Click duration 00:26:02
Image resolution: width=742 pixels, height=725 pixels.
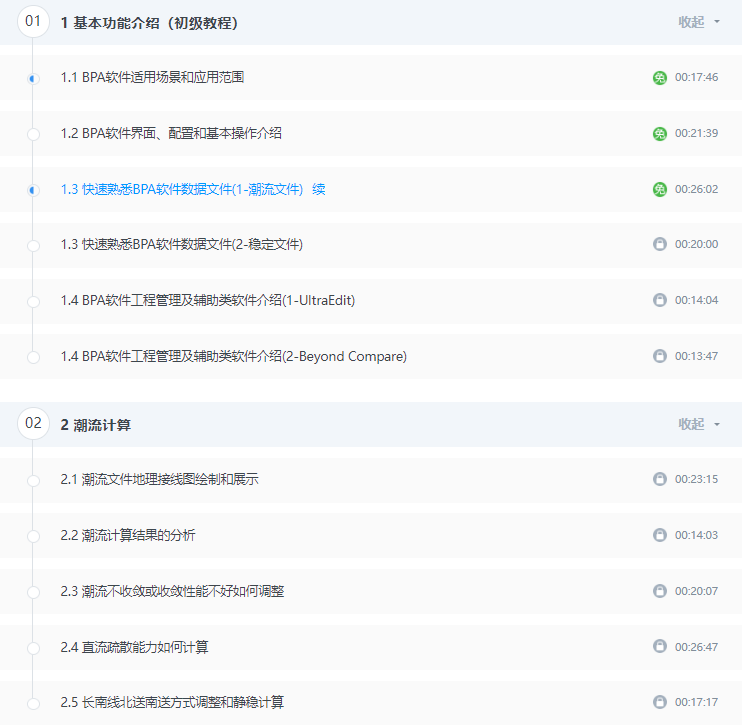pos(696,189)
